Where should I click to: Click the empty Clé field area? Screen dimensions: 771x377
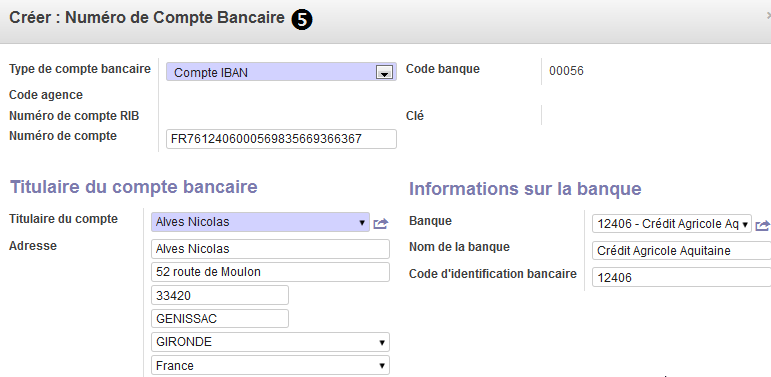click(x=654, y=116)
